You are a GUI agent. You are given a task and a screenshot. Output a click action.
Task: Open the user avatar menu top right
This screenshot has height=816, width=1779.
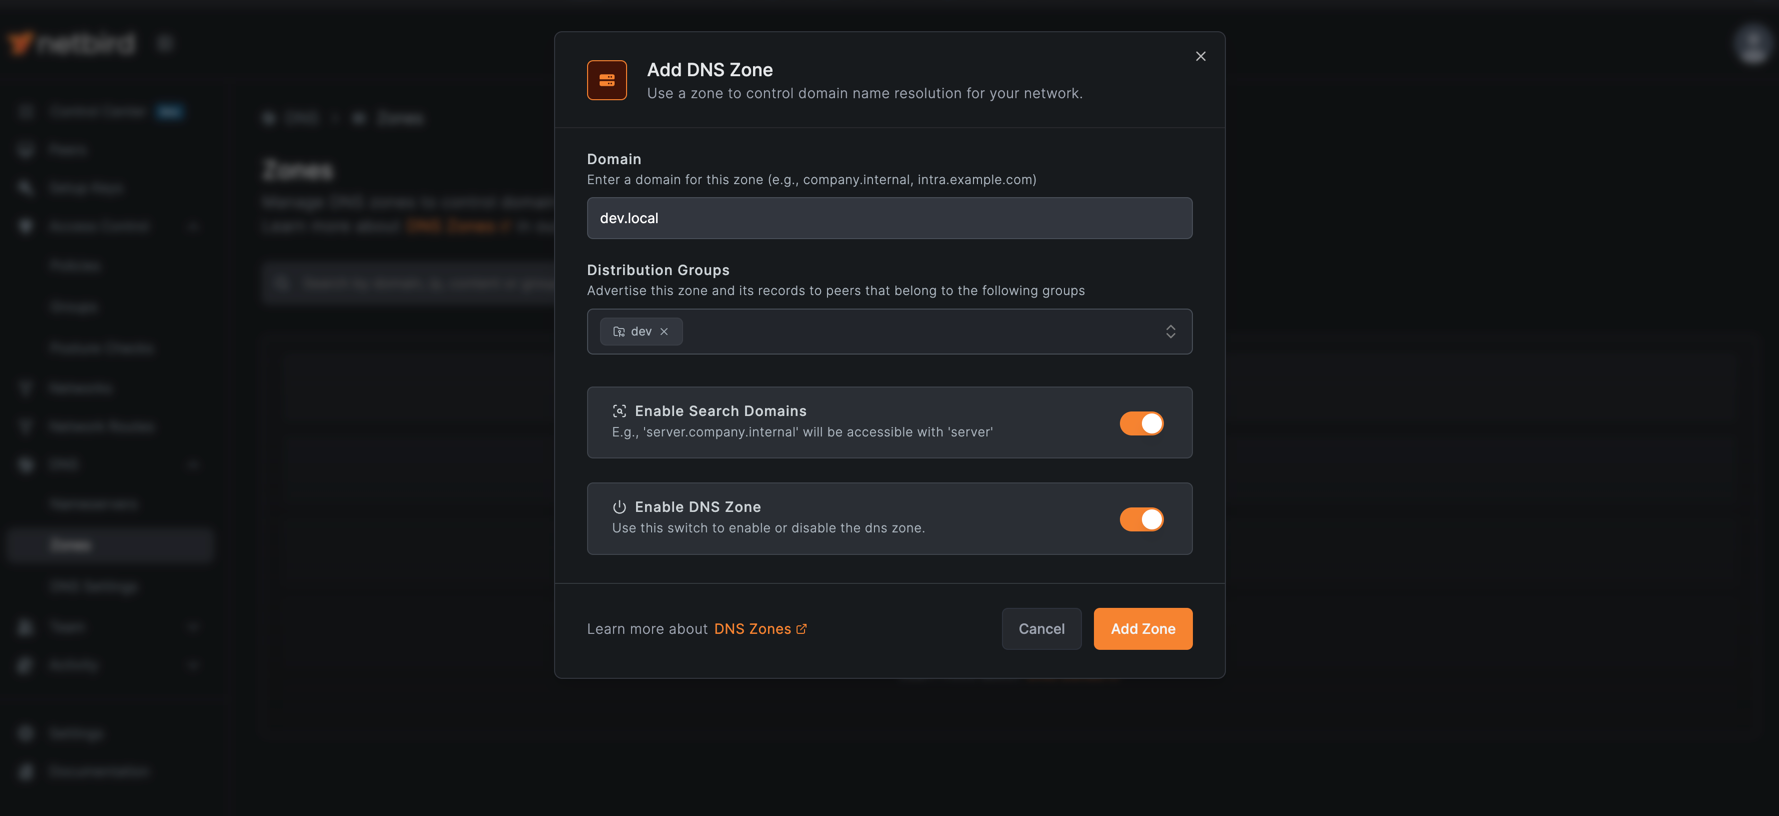click(1752, 43)
